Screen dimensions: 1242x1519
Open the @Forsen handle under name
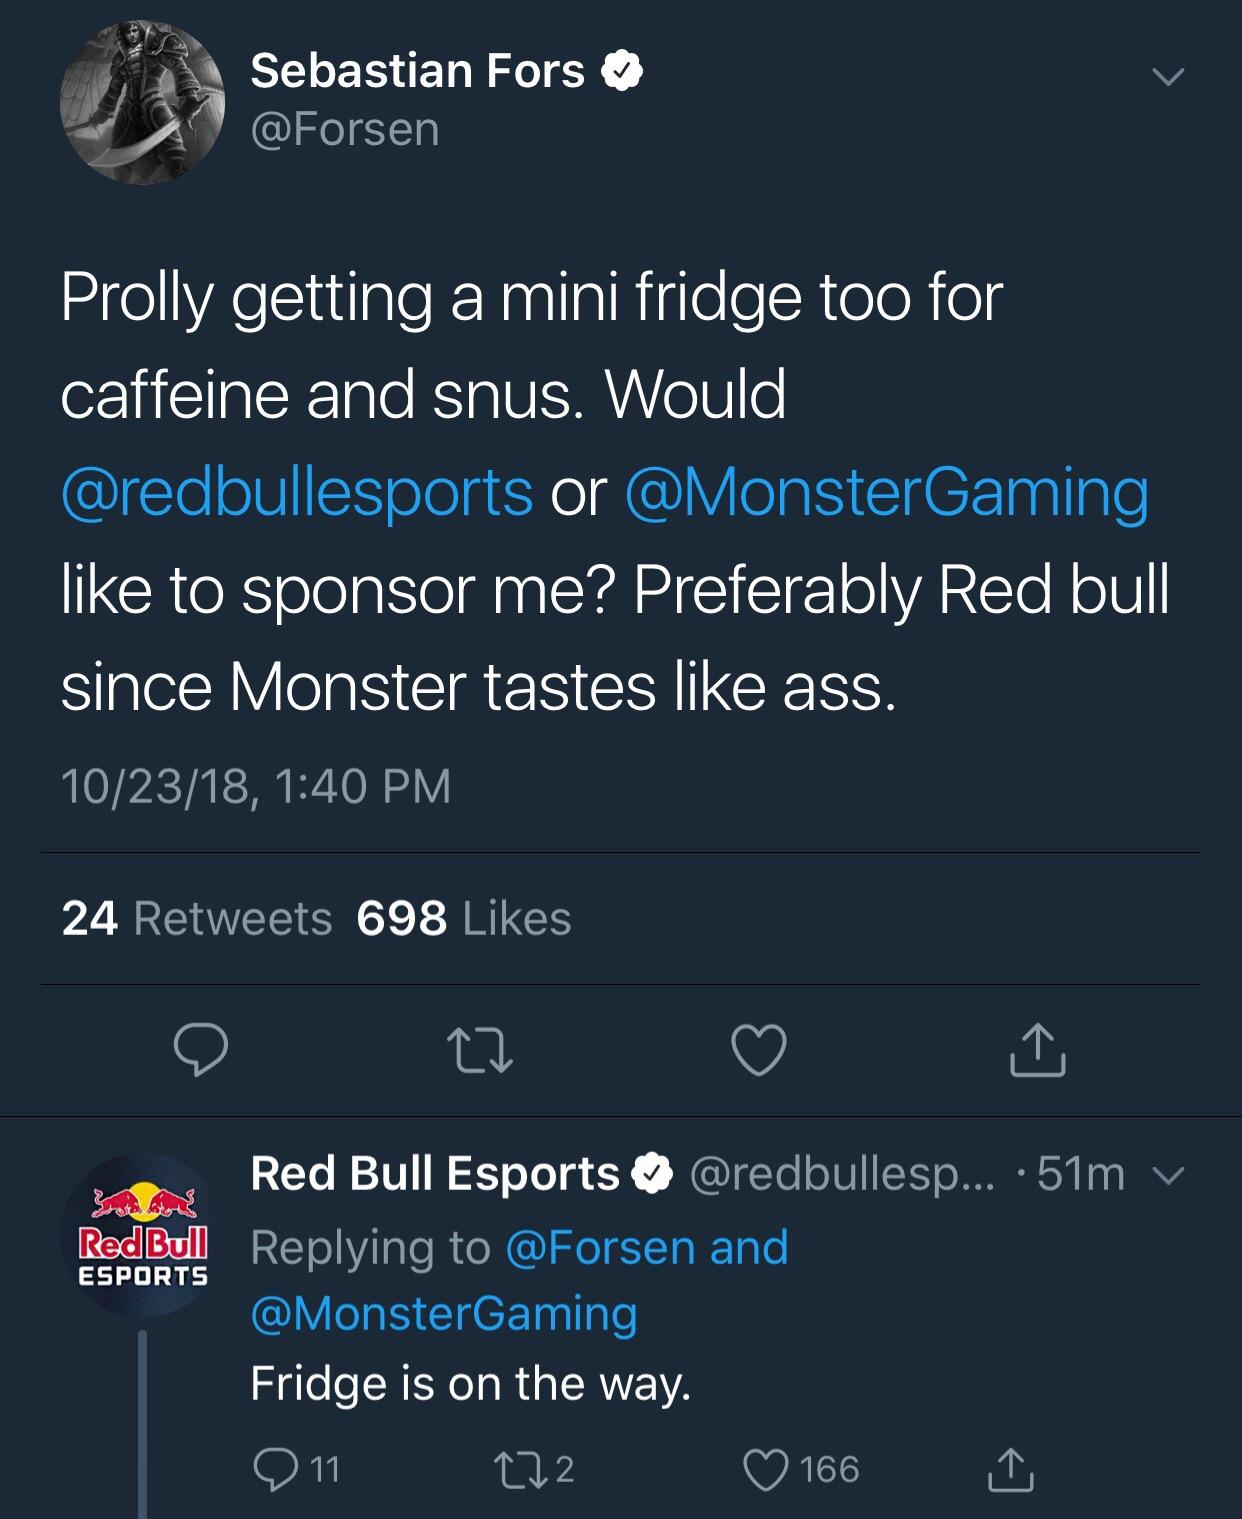345,130
